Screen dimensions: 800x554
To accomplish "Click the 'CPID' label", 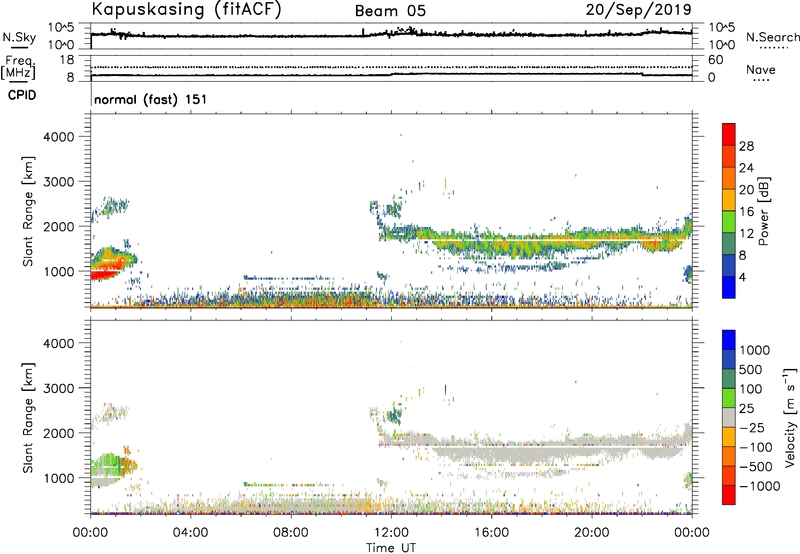I will [x=22, y=95].
